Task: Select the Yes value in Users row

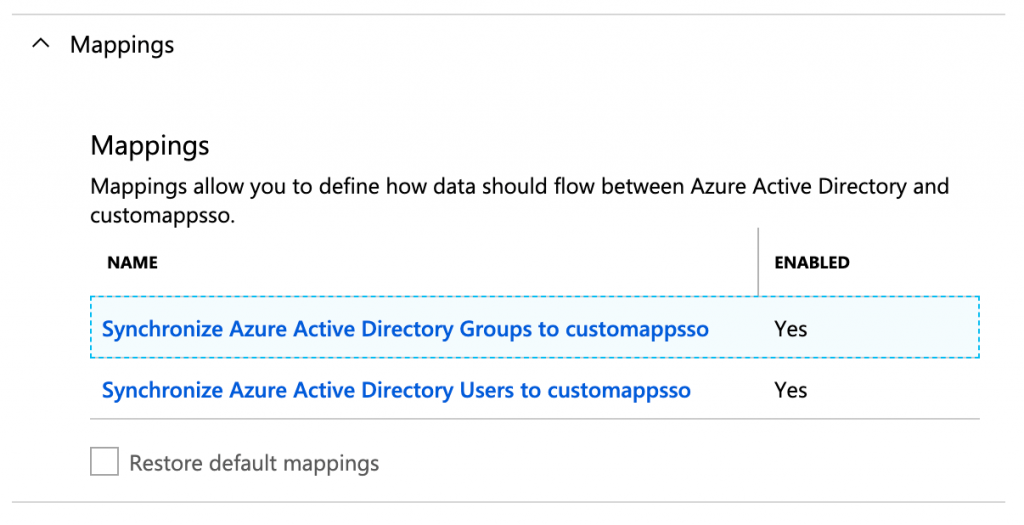Action: (790, 390)
